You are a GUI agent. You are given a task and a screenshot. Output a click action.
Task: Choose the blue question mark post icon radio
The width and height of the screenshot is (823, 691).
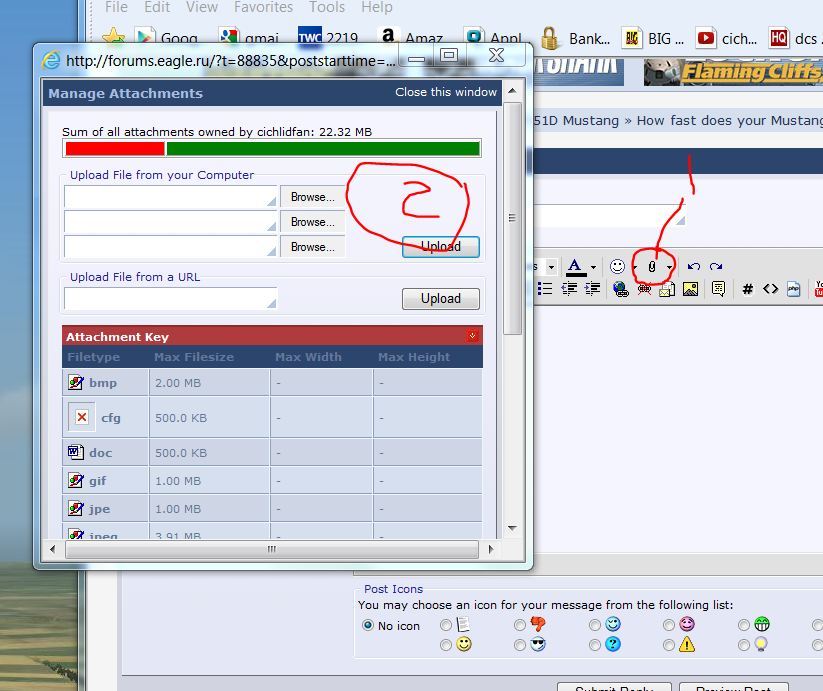[595, 645]
